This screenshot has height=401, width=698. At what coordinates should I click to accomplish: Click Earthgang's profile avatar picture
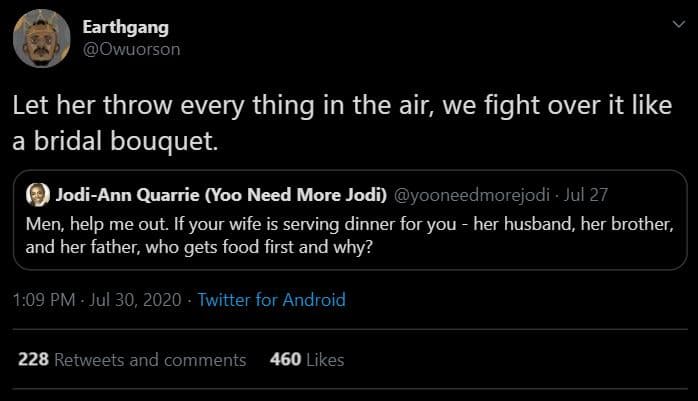coord(41,39)
